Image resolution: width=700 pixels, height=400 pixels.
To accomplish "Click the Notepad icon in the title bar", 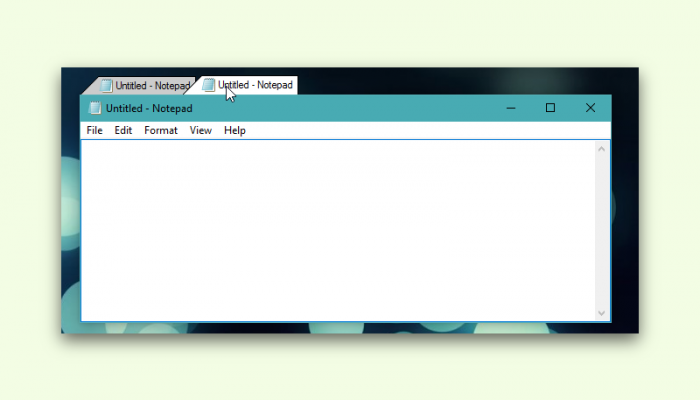I will 95,108.
